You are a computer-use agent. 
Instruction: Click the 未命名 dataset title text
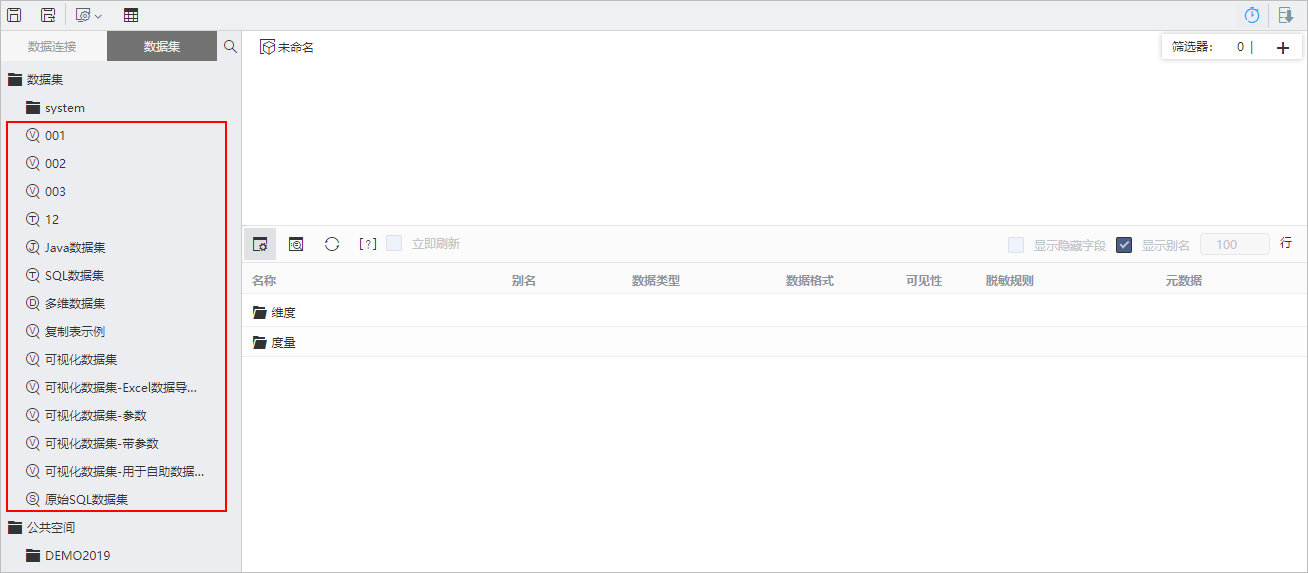[x=296, y=47]
